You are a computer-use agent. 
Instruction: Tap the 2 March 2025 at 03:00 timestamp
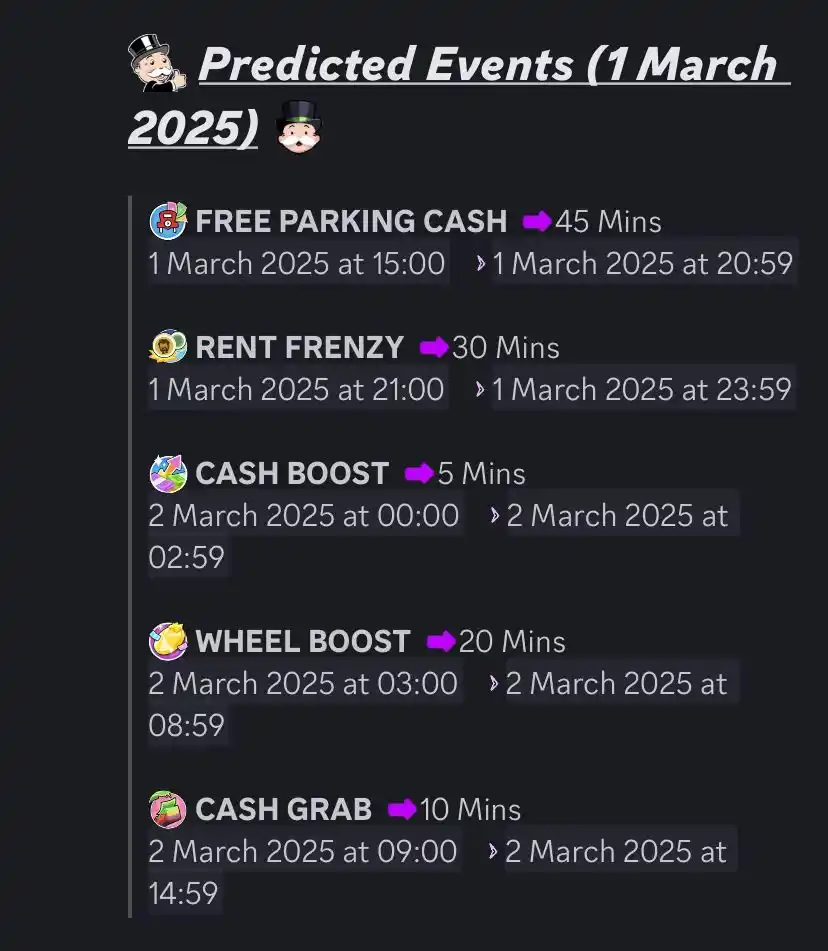303,684
